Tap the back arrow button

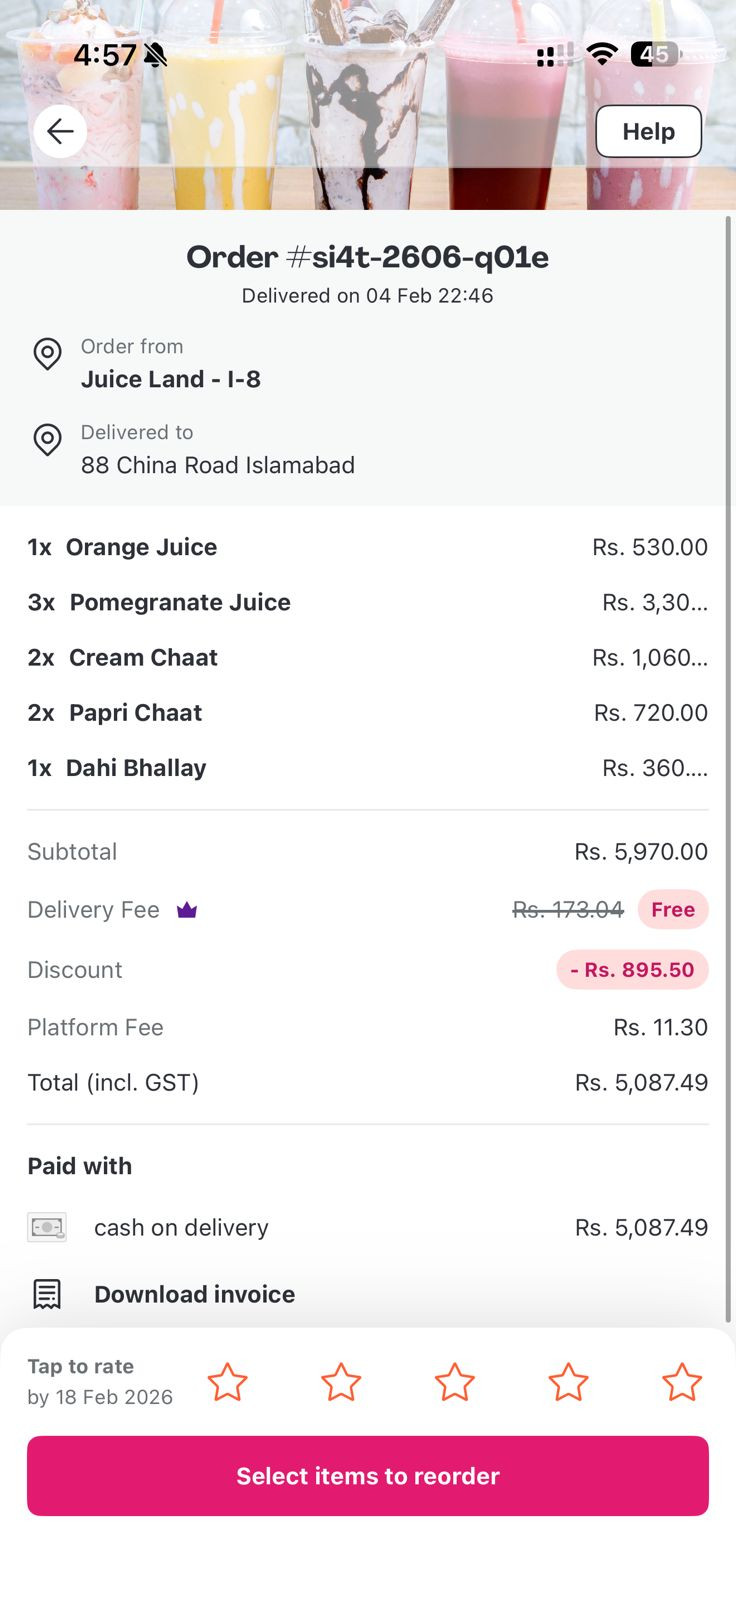click(x=60, y=131)
